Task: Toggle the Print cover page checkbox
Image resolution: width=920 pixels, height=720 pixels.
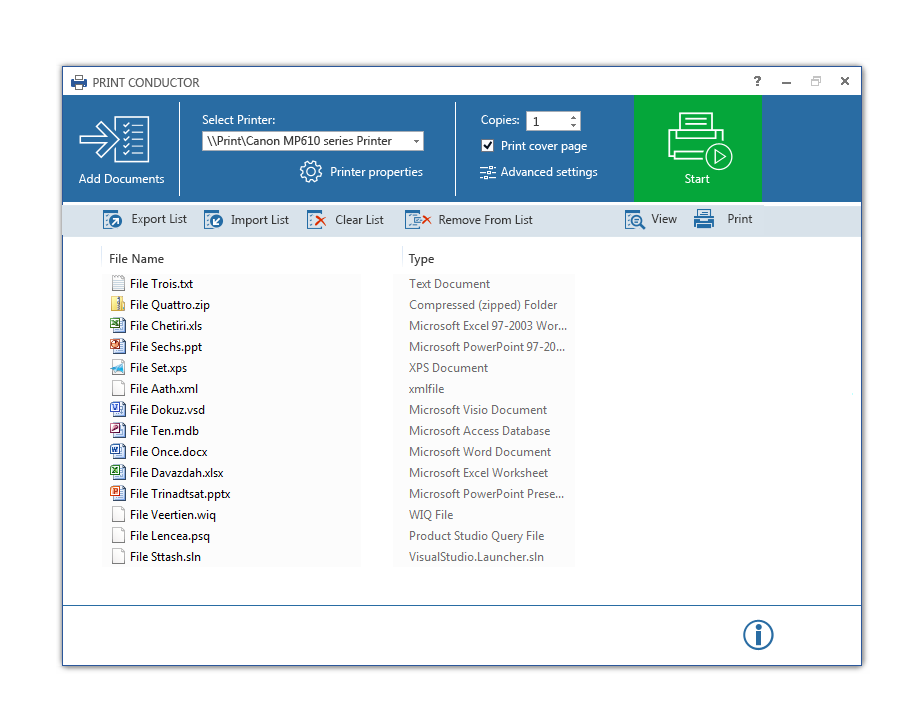Action: [x=488, y=146]
